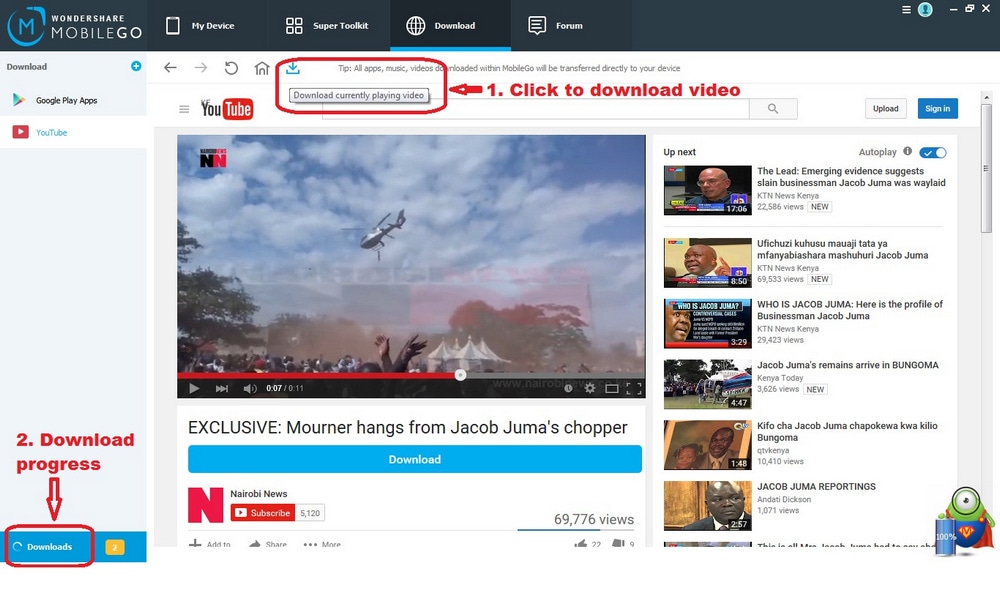The image size is (1000, 590).
Task: Open the user account avatar
Action: coord(925,10)
